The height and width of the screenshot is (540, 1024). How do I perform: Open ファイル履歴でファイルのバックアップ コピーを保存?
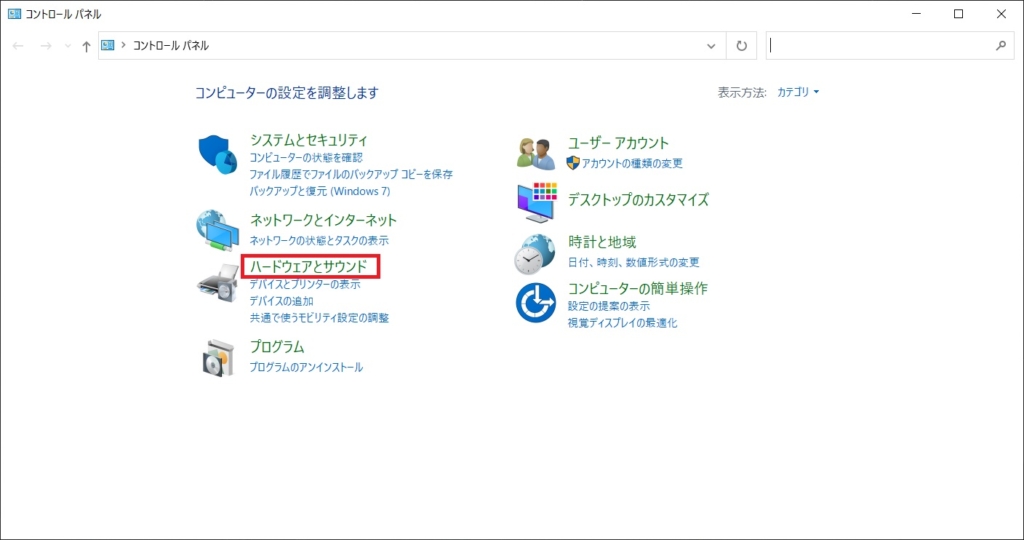[351, 174]
